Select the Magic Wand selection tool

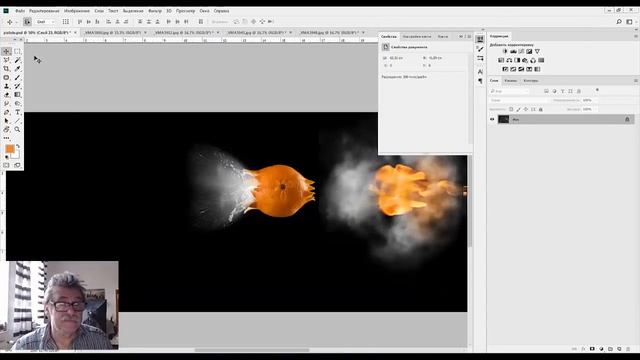(18, 60)
